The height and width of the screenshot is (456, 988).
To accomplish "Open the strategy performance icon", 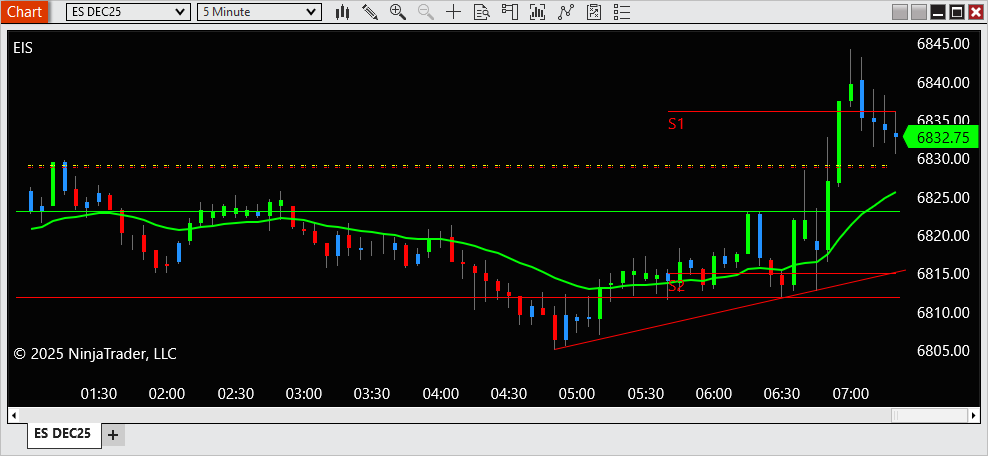I will pyautogui.click(x=594, y=11).
